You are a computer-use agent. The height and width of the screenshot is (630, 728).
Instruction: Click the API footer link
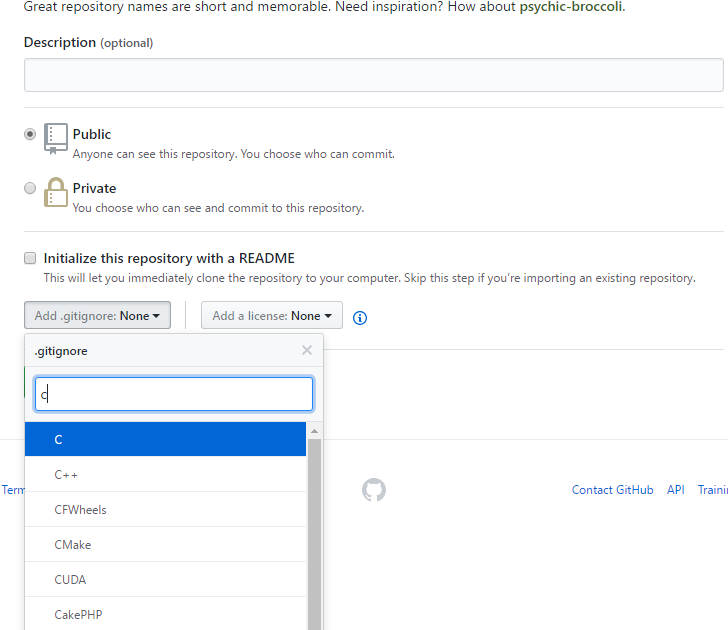pyautogui.click(x=676, y=490)
